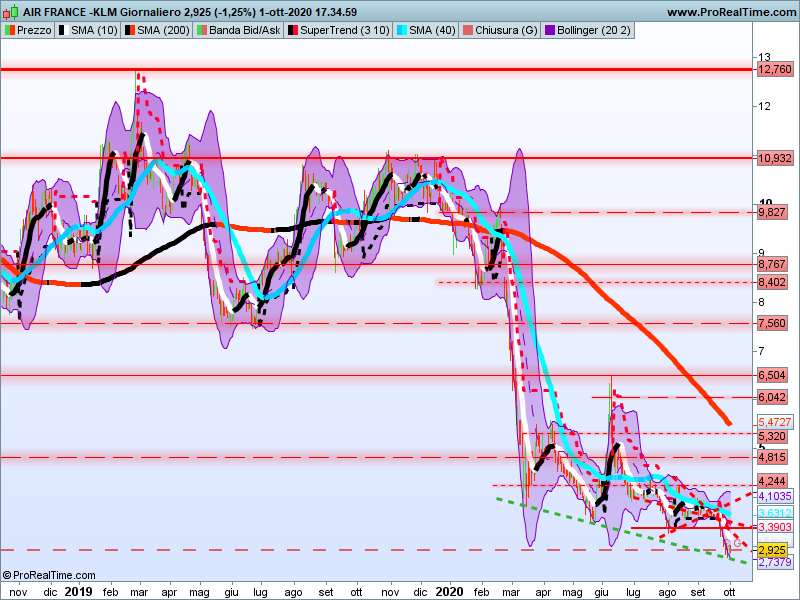
Task: Open the Prezzo indicator settings
Action: [x=28, y=30]
